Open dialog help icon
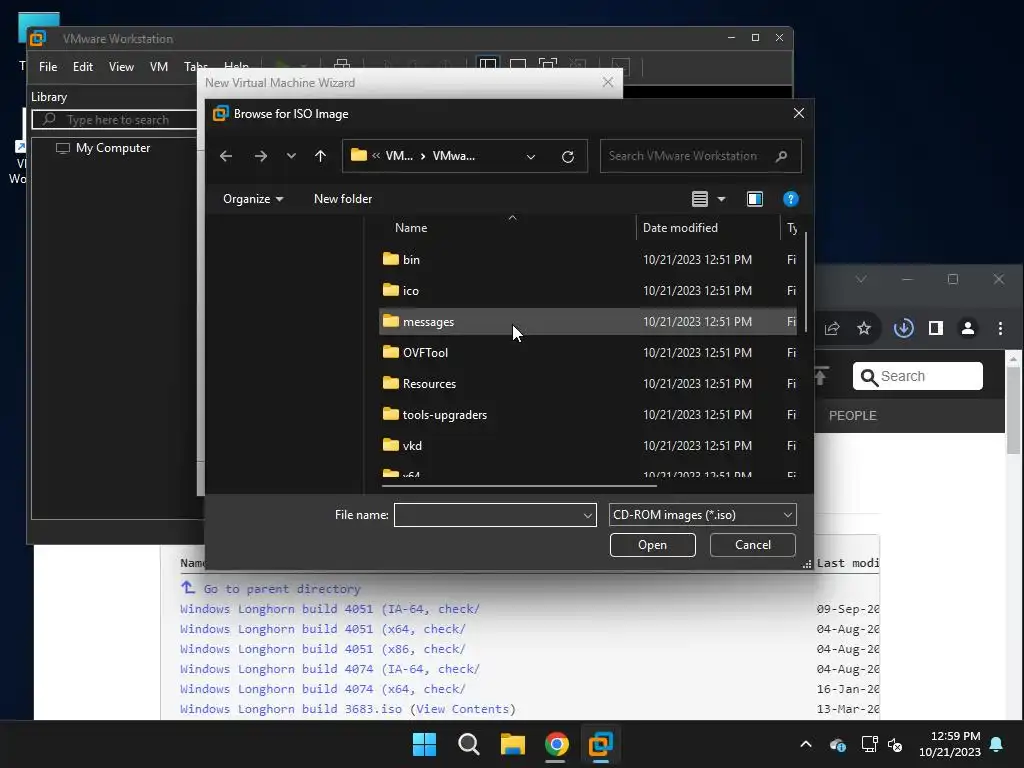The height and width of the screenshot is (768, 1024). [x=790, y=199]
